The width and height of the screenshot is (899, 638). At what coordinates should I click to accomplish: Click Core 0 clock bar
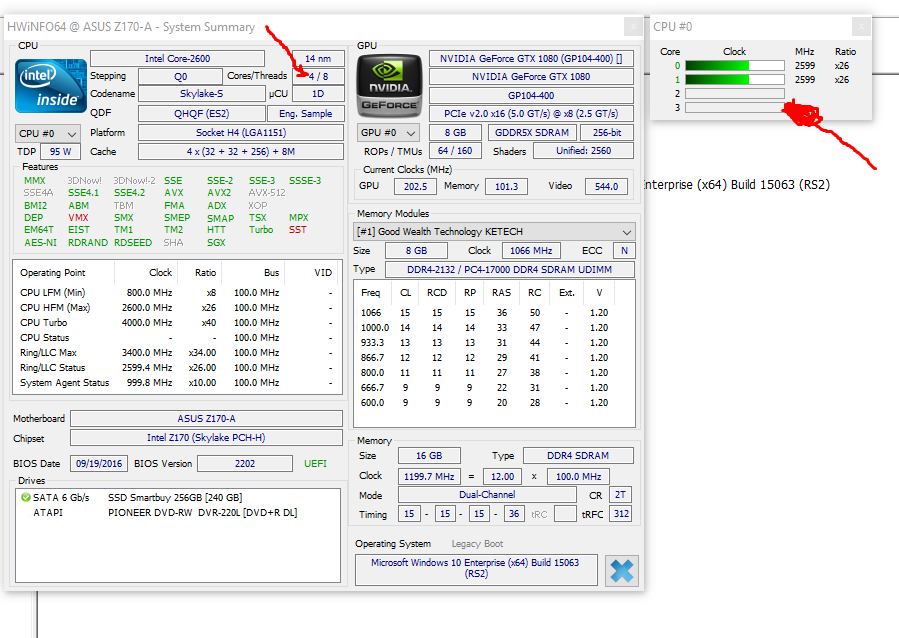pos(734,65)
